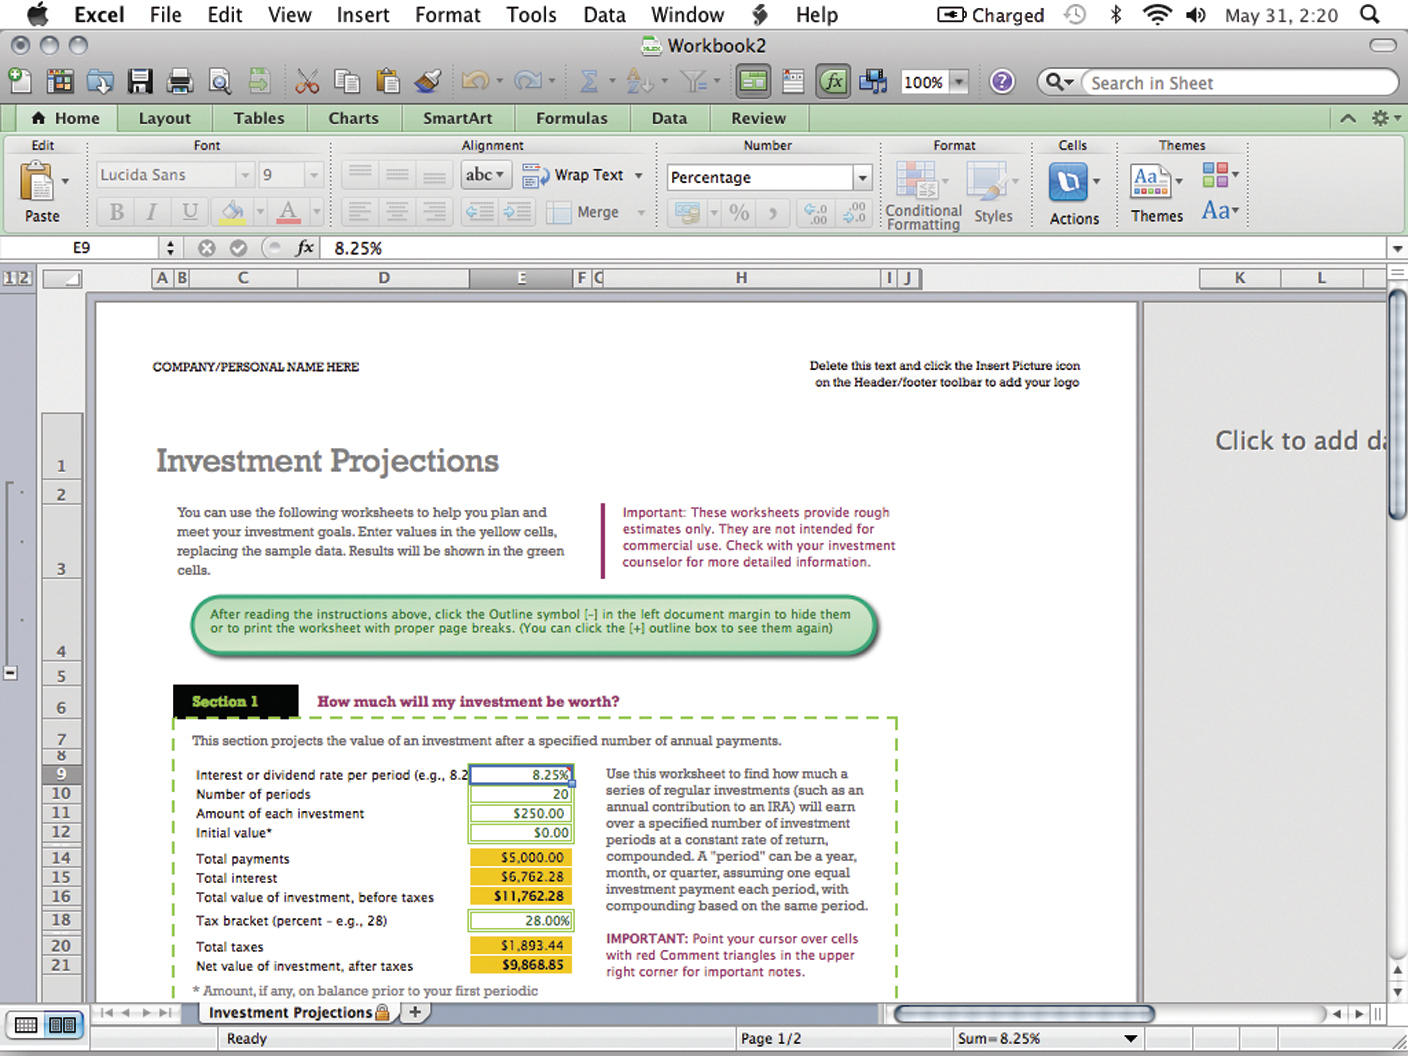The height and width of the screenshot is (1056, 1408).
Task: Print the worksheet using printer icon
Action: click(x=180, y=81)
